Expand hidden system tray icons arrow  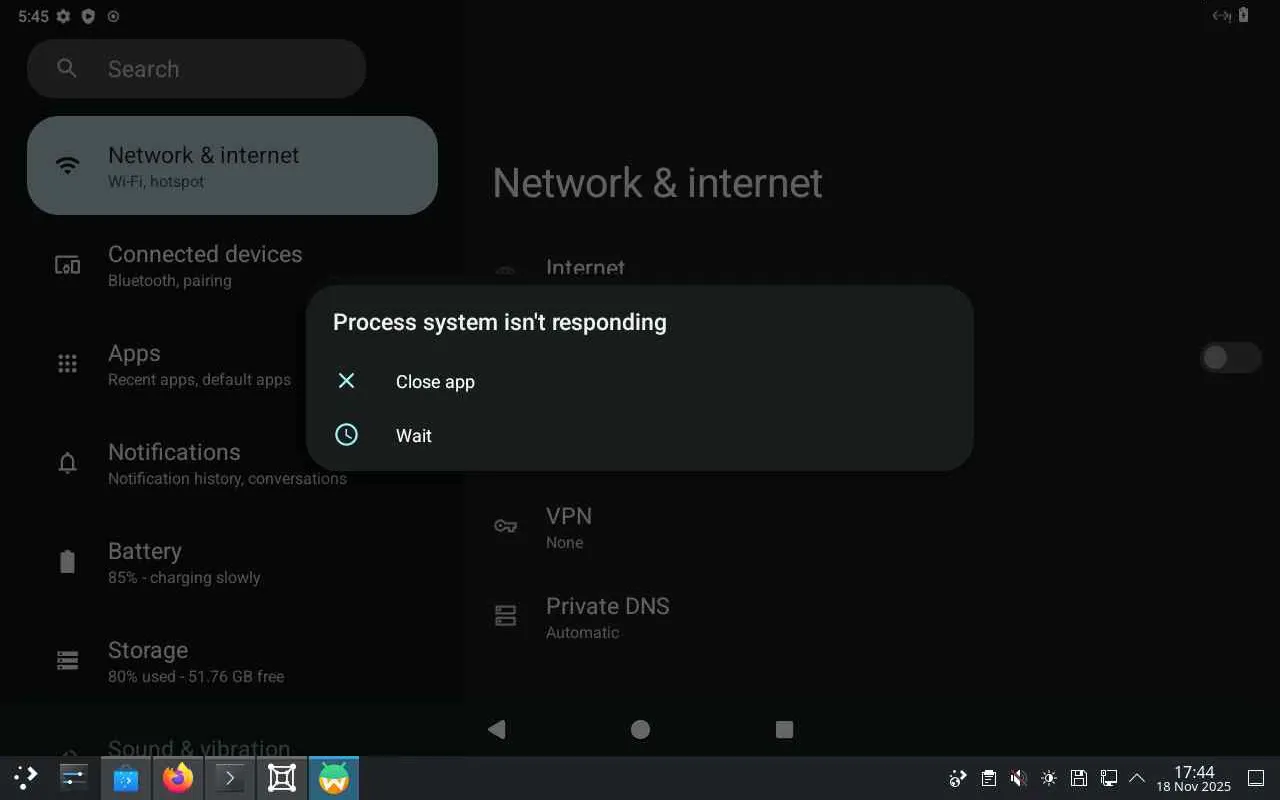(x=1137, y=778)
